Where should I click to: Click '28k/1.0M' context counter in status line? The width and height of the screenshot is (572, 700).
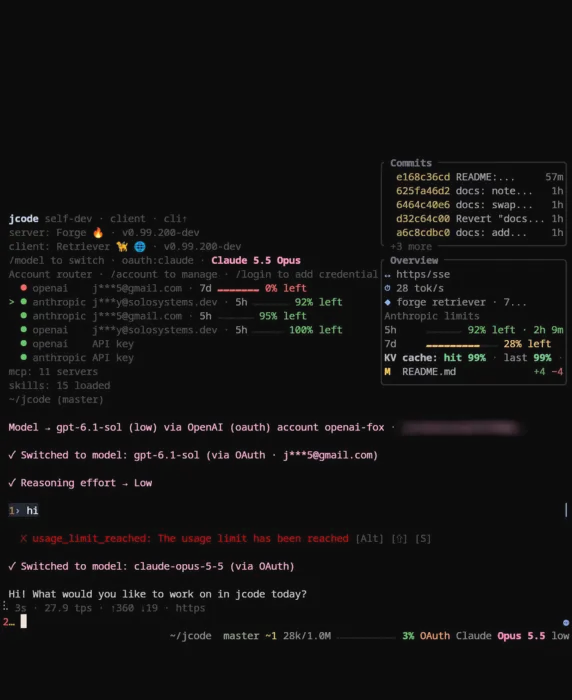[307, 636]
